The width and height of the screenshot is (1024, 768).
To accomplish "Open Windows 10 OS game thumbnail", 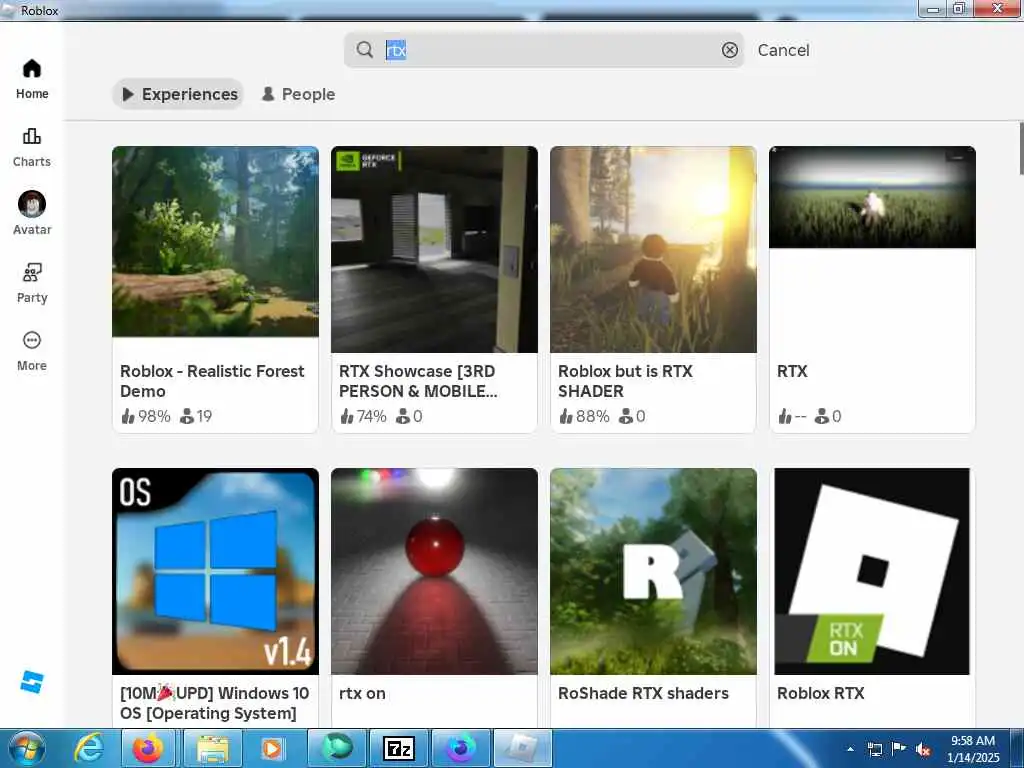I will 216,571.
